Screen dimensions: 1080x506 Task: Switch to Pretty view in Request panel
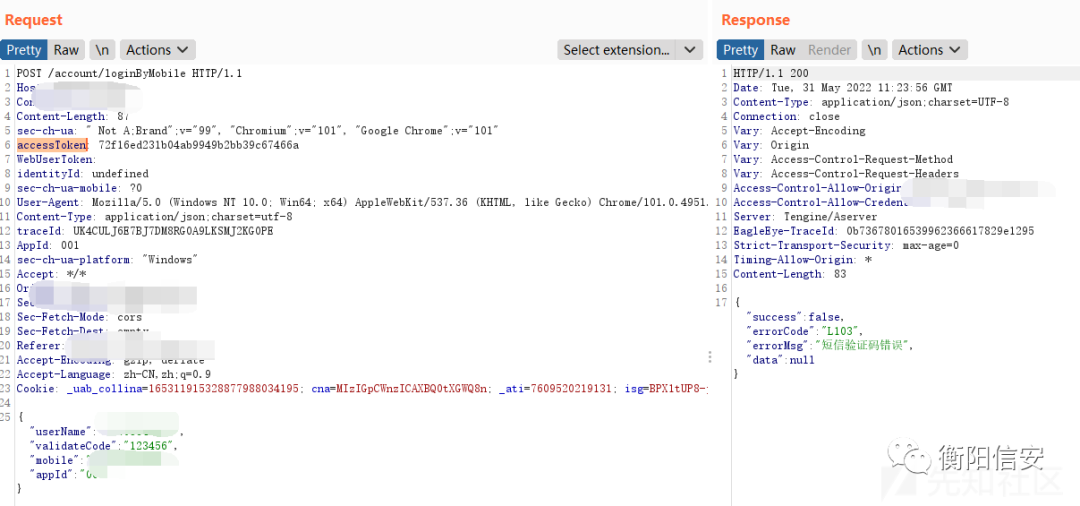click(24, 50)
